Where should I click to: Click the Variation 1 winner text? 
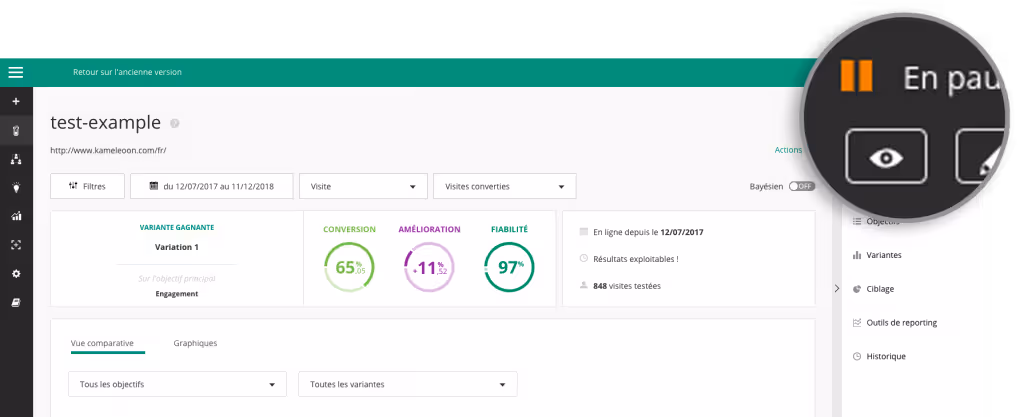click(x=177, y=247)
